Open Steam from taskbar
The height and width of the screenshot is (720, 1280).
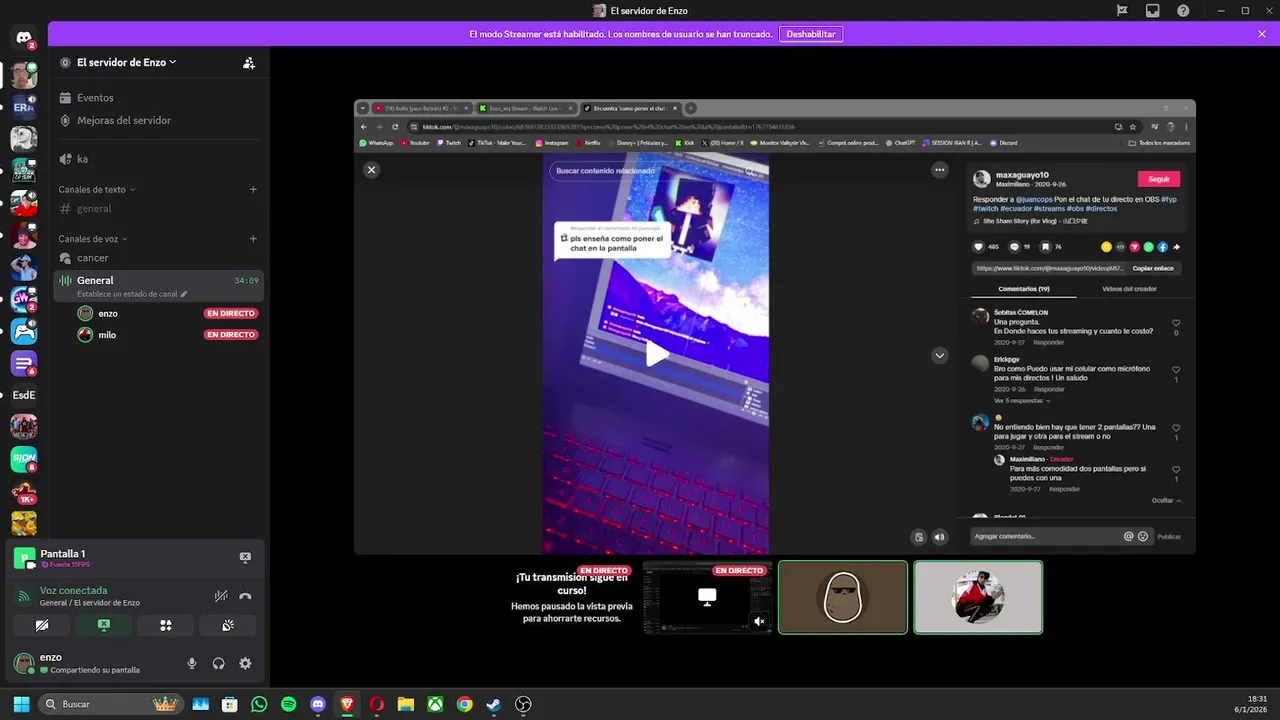(494, 704)
